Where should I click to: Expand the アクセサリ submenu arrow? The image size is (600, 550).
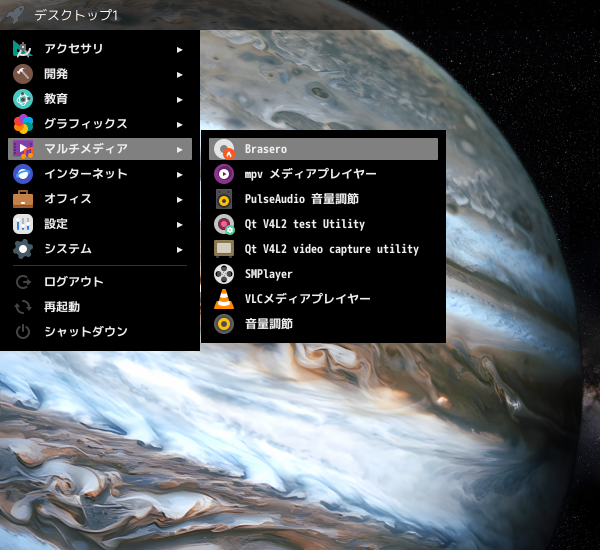tap(179, 49)
